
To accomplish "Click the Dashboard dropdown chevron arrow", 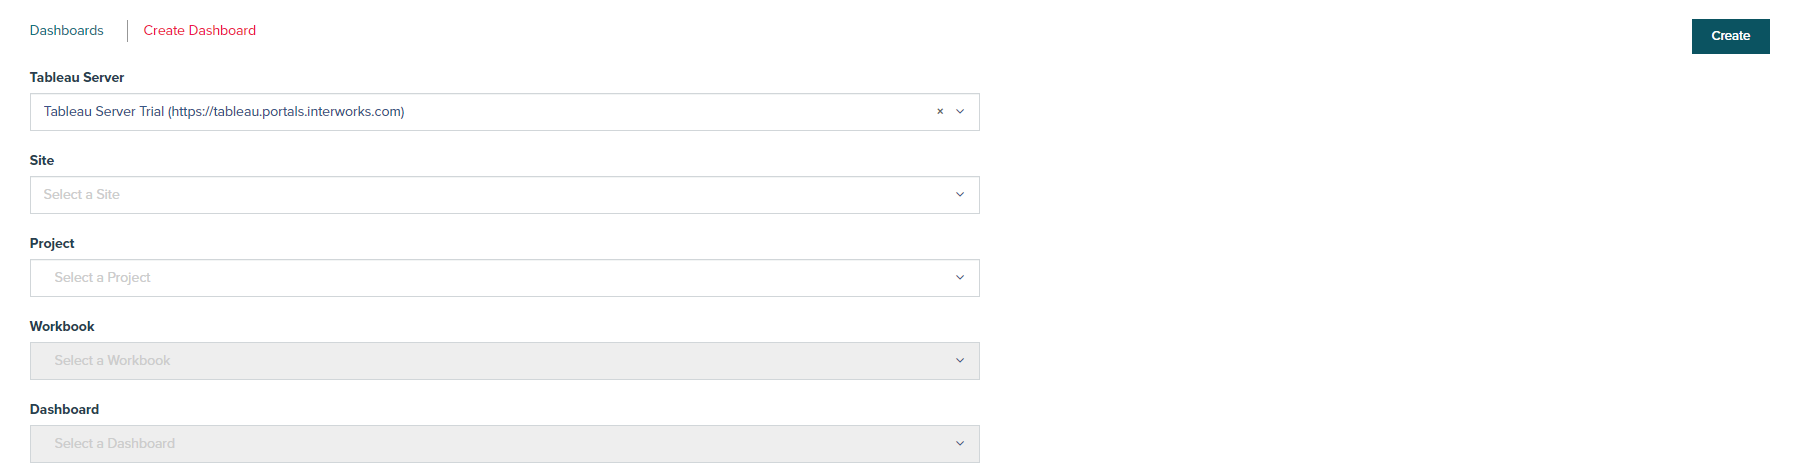I will click(960, 444).
